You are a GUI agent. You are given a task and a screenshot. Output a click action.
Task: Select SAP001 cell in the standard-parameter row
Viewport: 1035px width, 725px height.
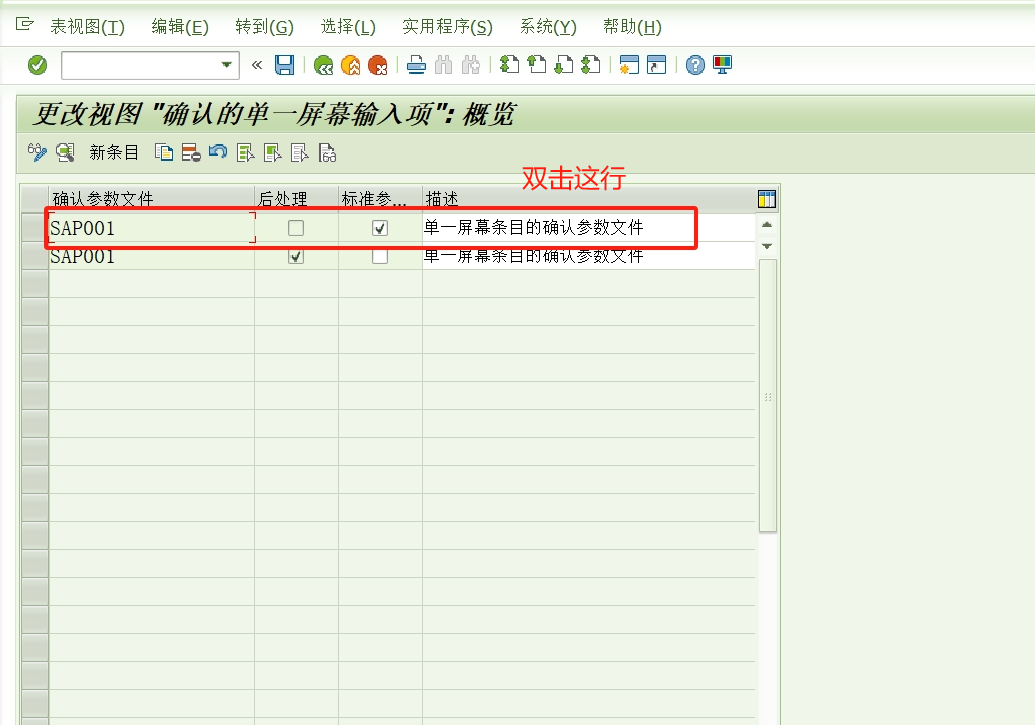(152, 228)
